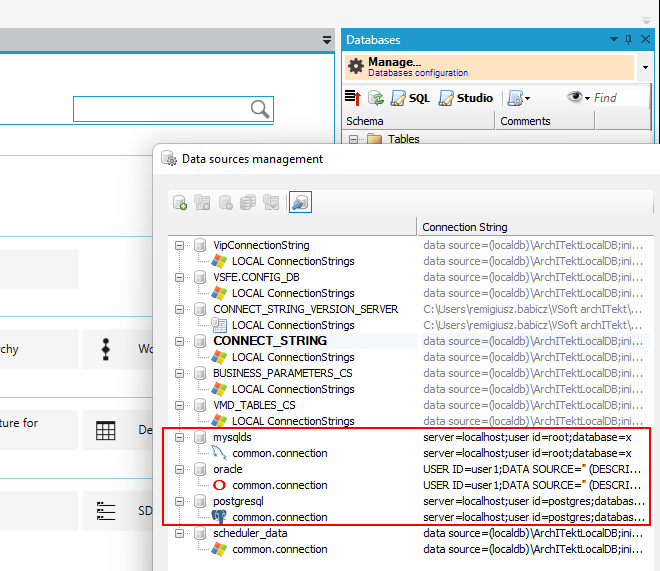Collapse the scheduler_data node
Screen dimensions: 660x571
pyautogui.click(x=180, y=533)
